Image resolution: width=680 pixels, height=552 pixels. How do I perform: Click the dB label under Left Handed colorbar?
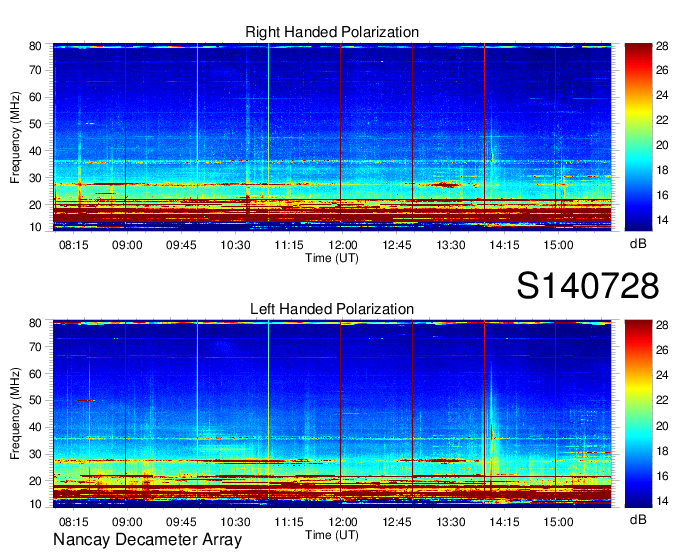(x=638, y=519)
